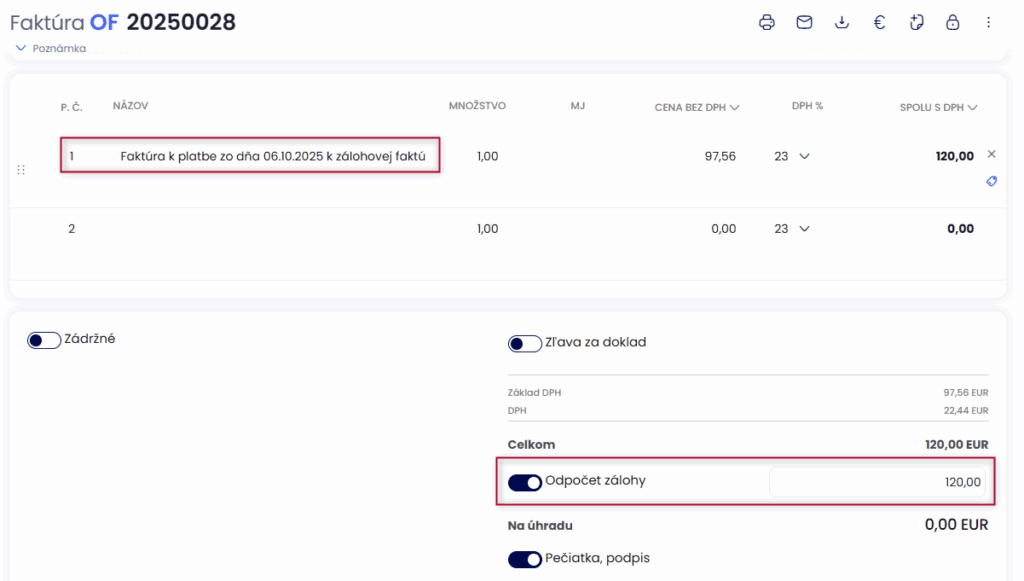This screenshot has width=1024, height=581.
Task: Open the CENA BEZ DPH column dropdown
Action: pos(735,107)
